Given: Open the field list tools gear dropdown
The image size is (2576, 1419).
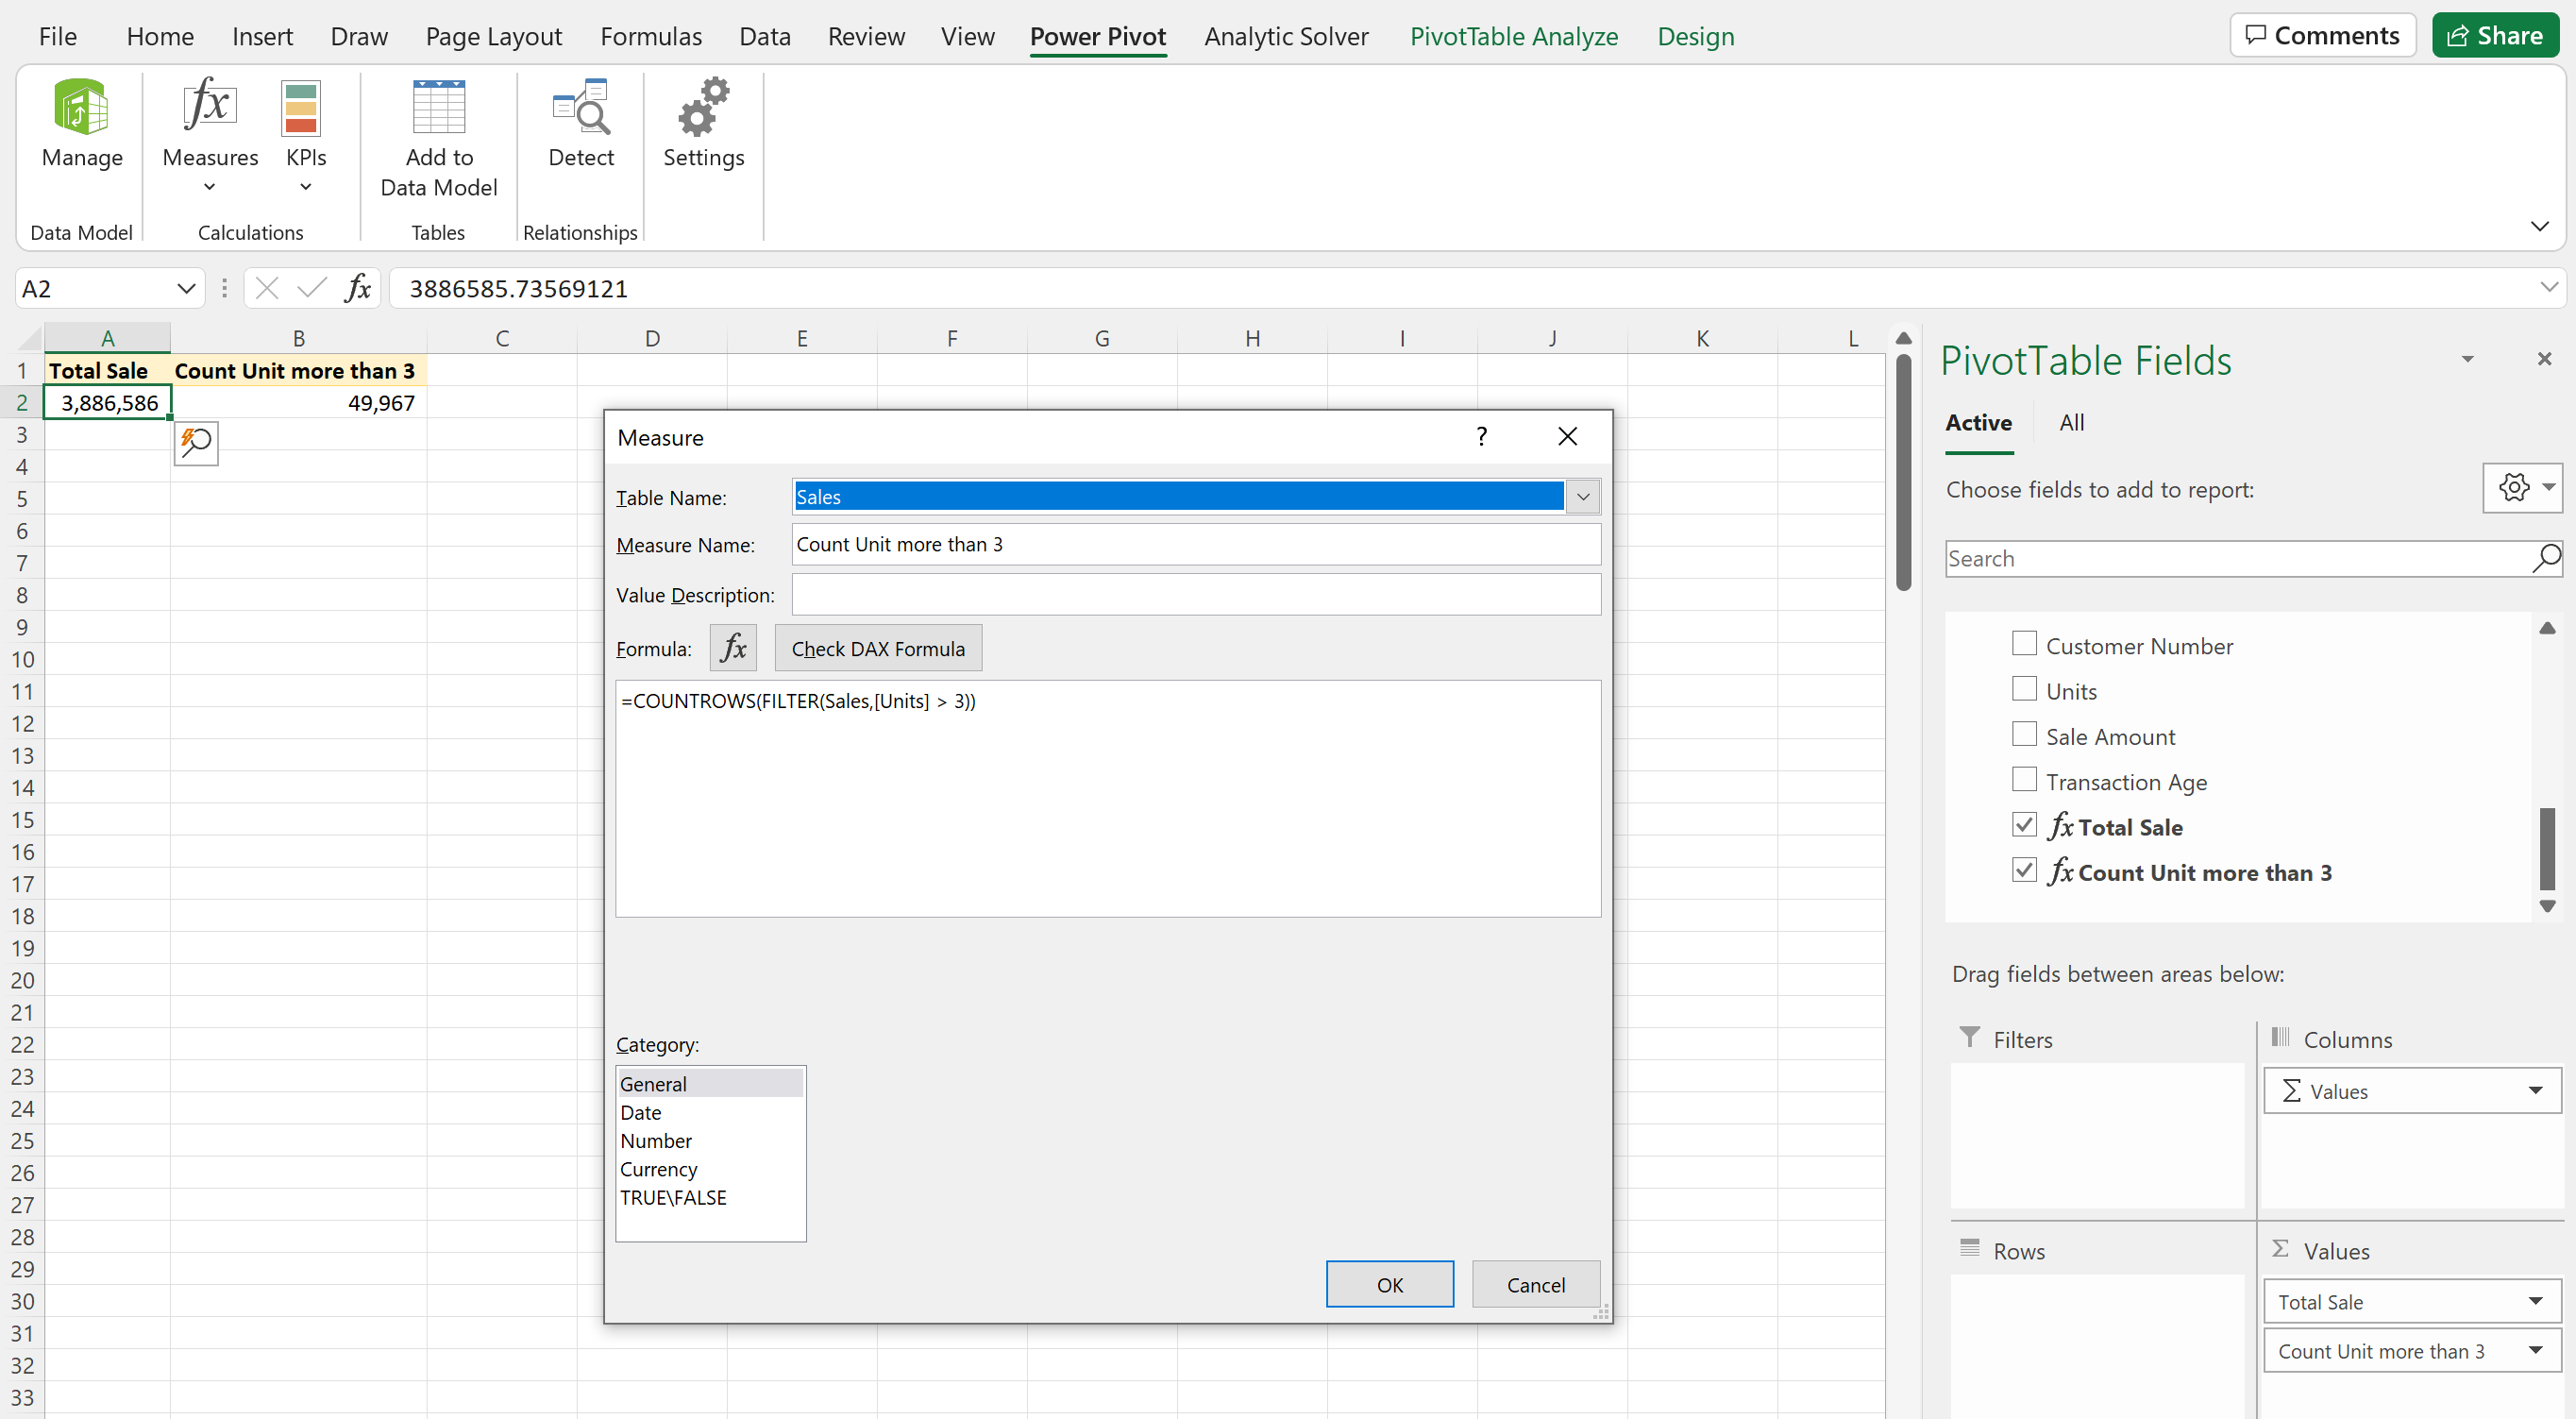Looking at the screenshot, I should 2523,488.
